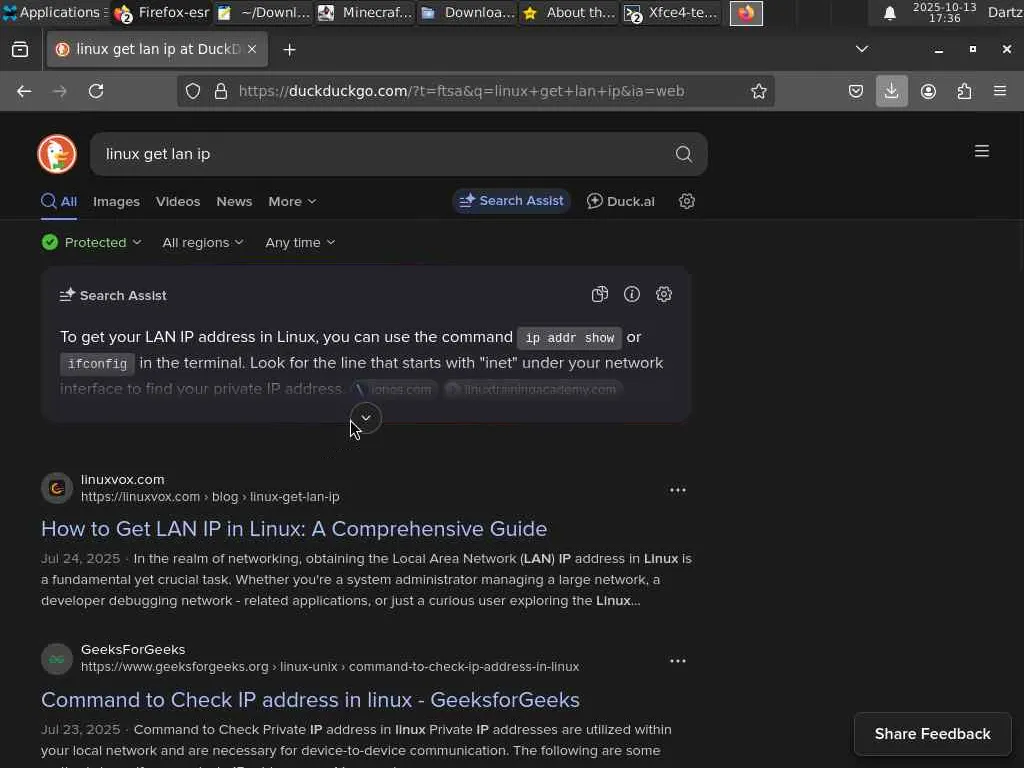Image resolution: width=1024 pixels, height=768 pixels.
Task: Open options menu for GeeksForGeeks result
Action: tap(678, 661)
